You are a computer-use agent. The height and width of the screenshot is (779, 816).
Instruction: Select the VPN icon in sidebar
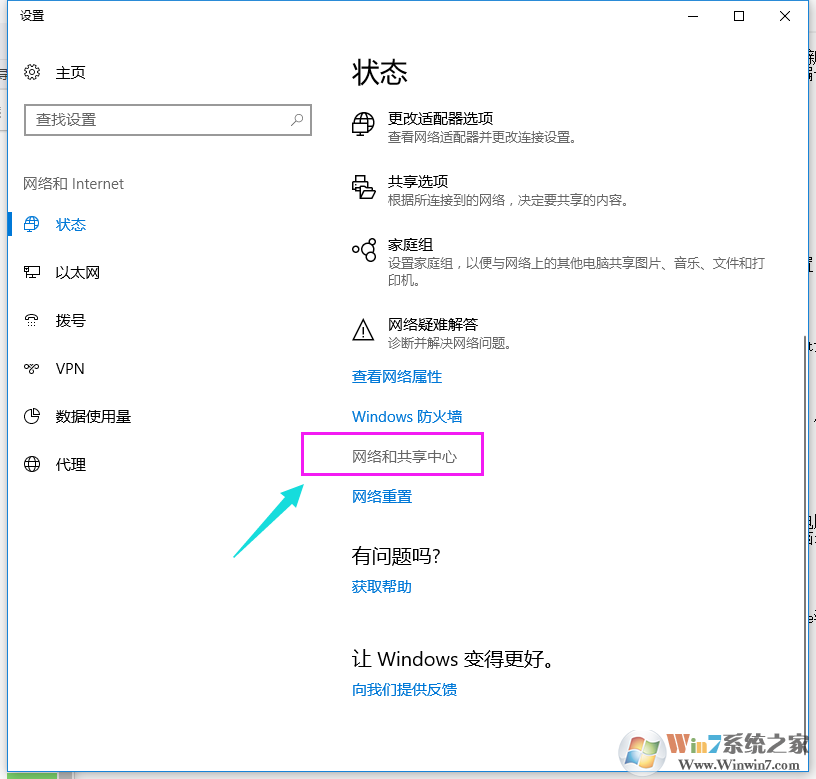[x=32, y=368]
